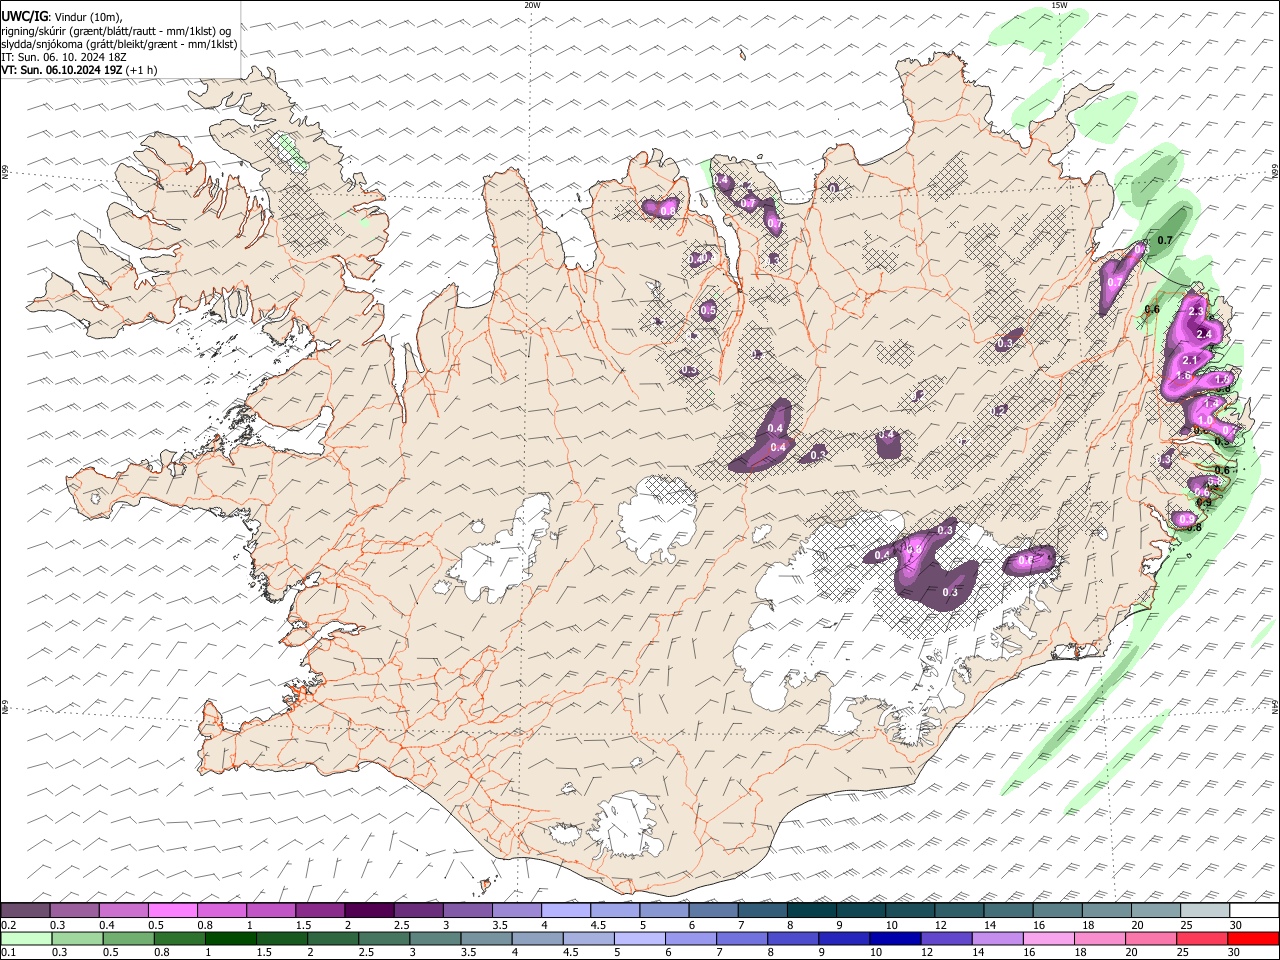The image size is (1280, 960).
Task: Click the "VT: Sun. 06.10.2024 19Z (+1 h)" line
Action: pos(79,70)
